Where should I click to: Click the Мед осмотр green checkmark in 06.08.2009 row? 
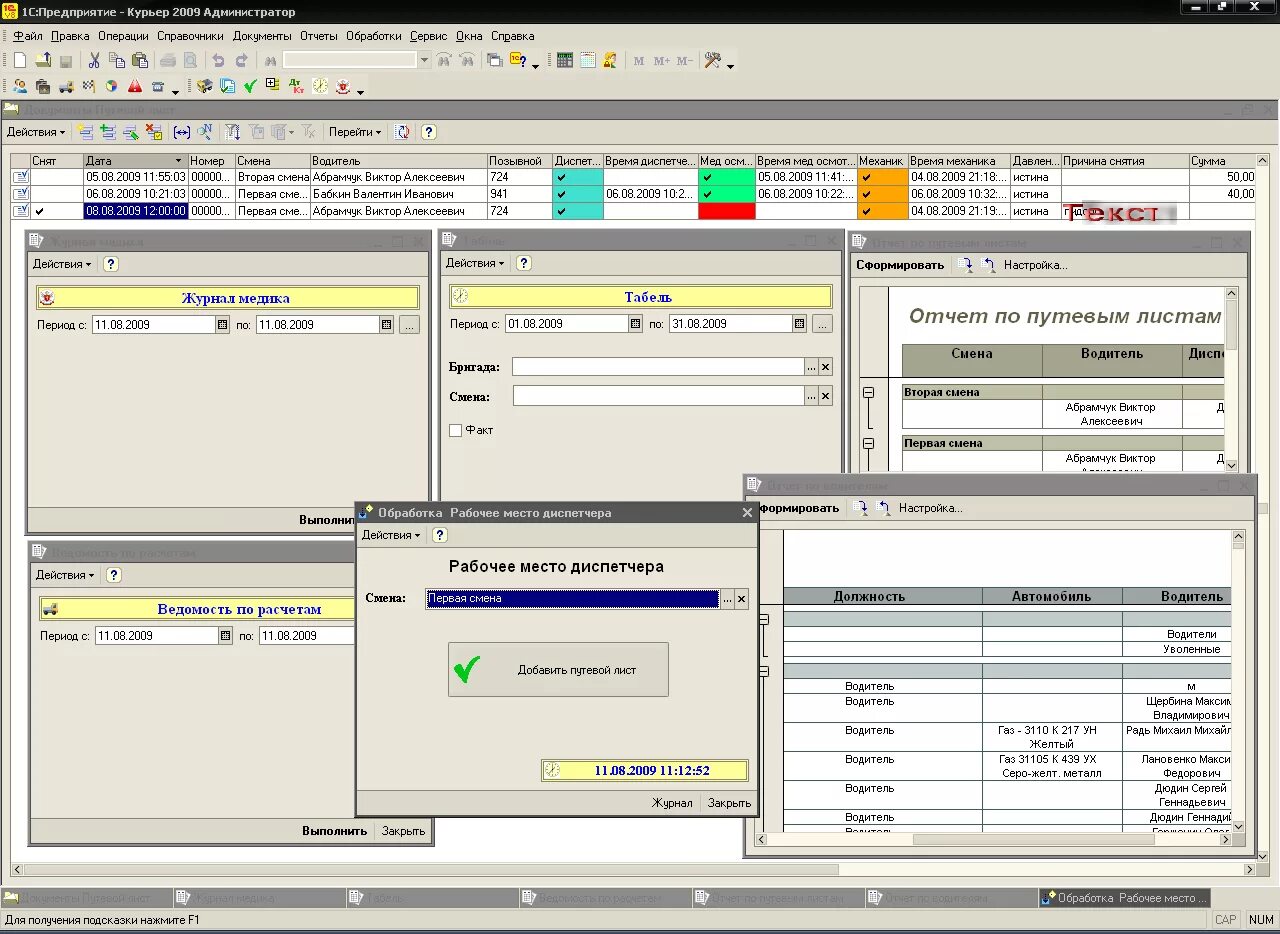click(708, 195)
